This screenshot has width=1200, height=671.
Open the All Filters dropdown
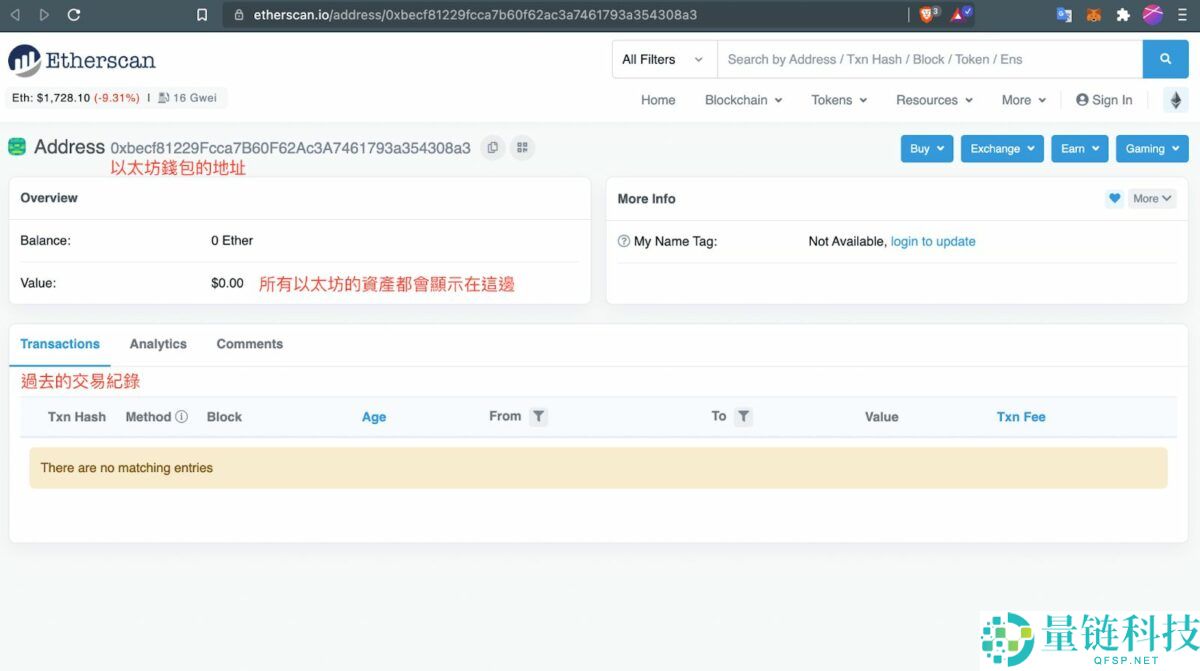point(663,59)
